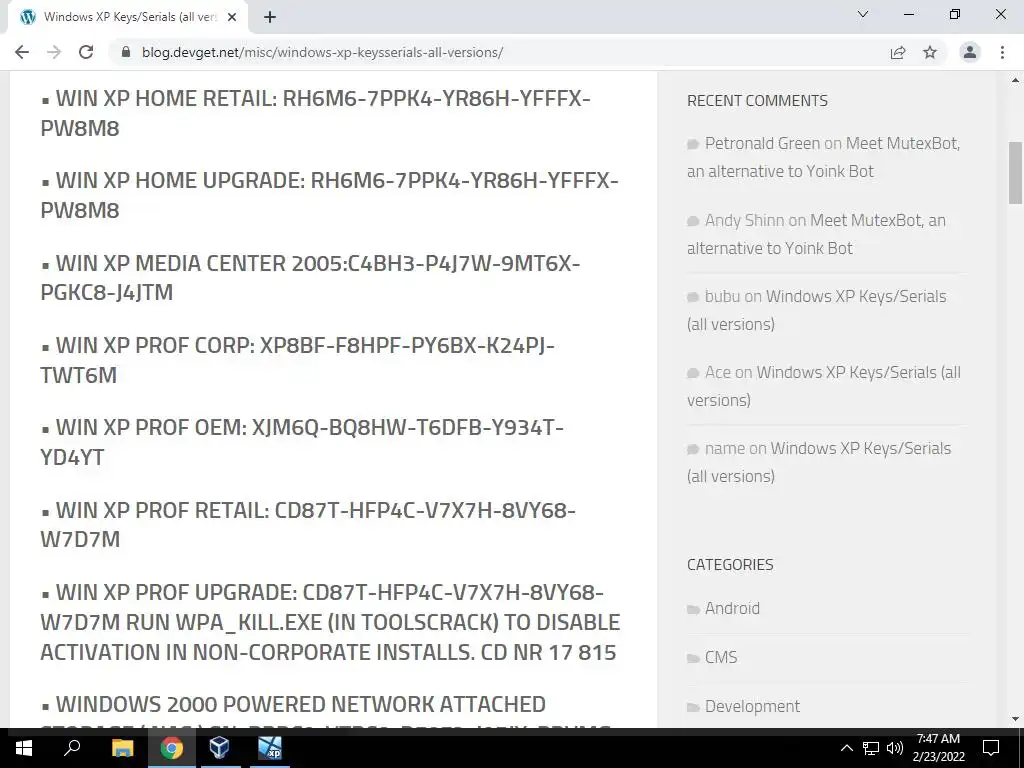Click the browser back arrow
Screen dimensions: 1024x768
click(22, 52)
